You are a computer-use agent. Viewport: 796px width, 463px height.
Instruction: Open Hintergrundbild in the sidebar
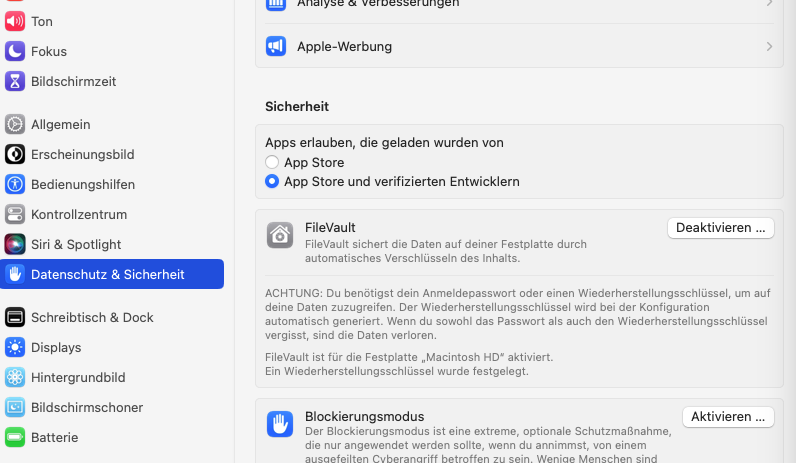pyautogui.click(x=78, y=378)
